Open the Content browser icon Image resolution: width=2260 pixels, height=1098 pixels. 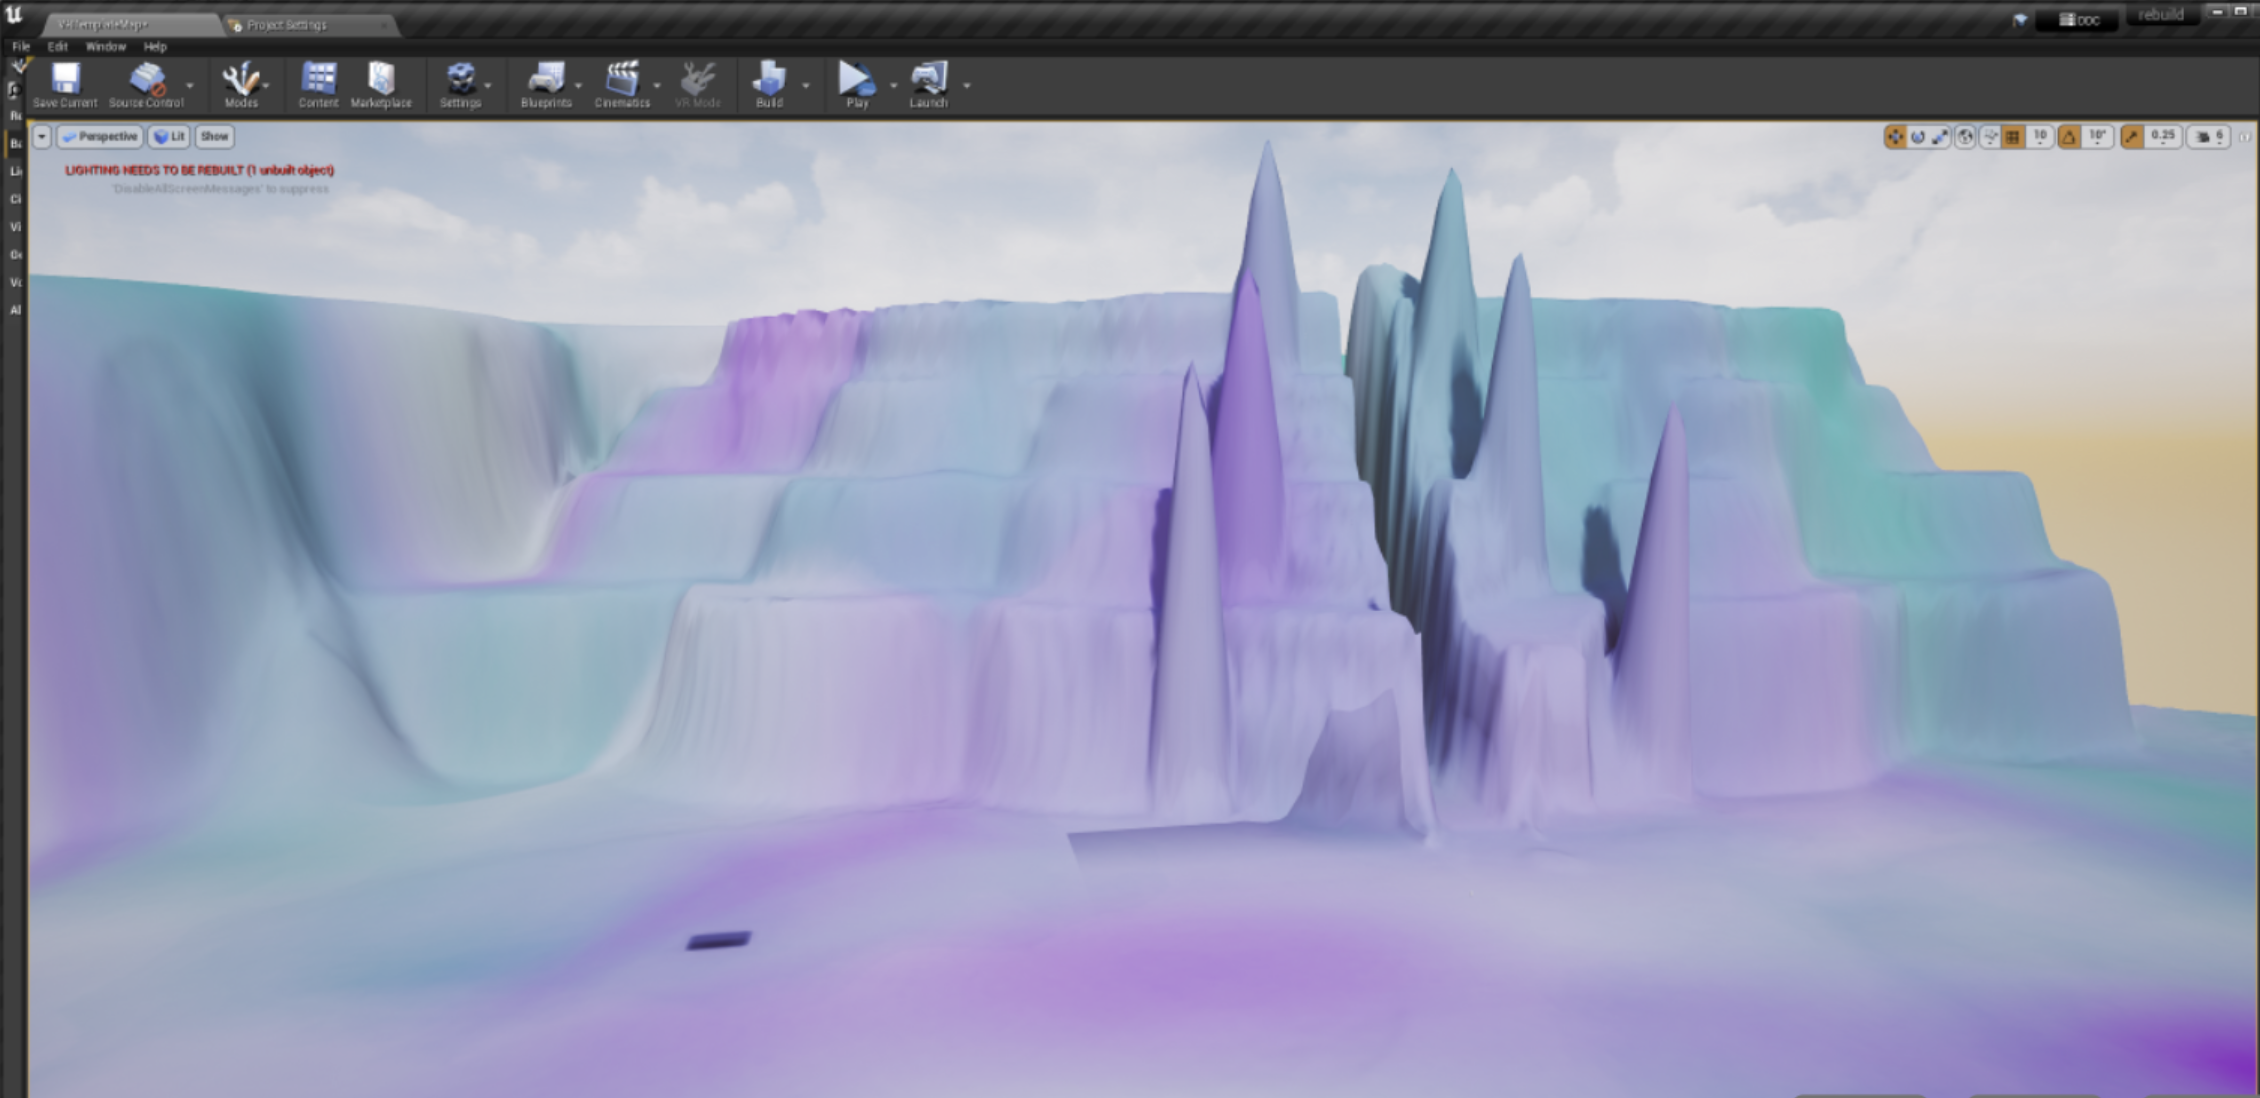point(318,80)
